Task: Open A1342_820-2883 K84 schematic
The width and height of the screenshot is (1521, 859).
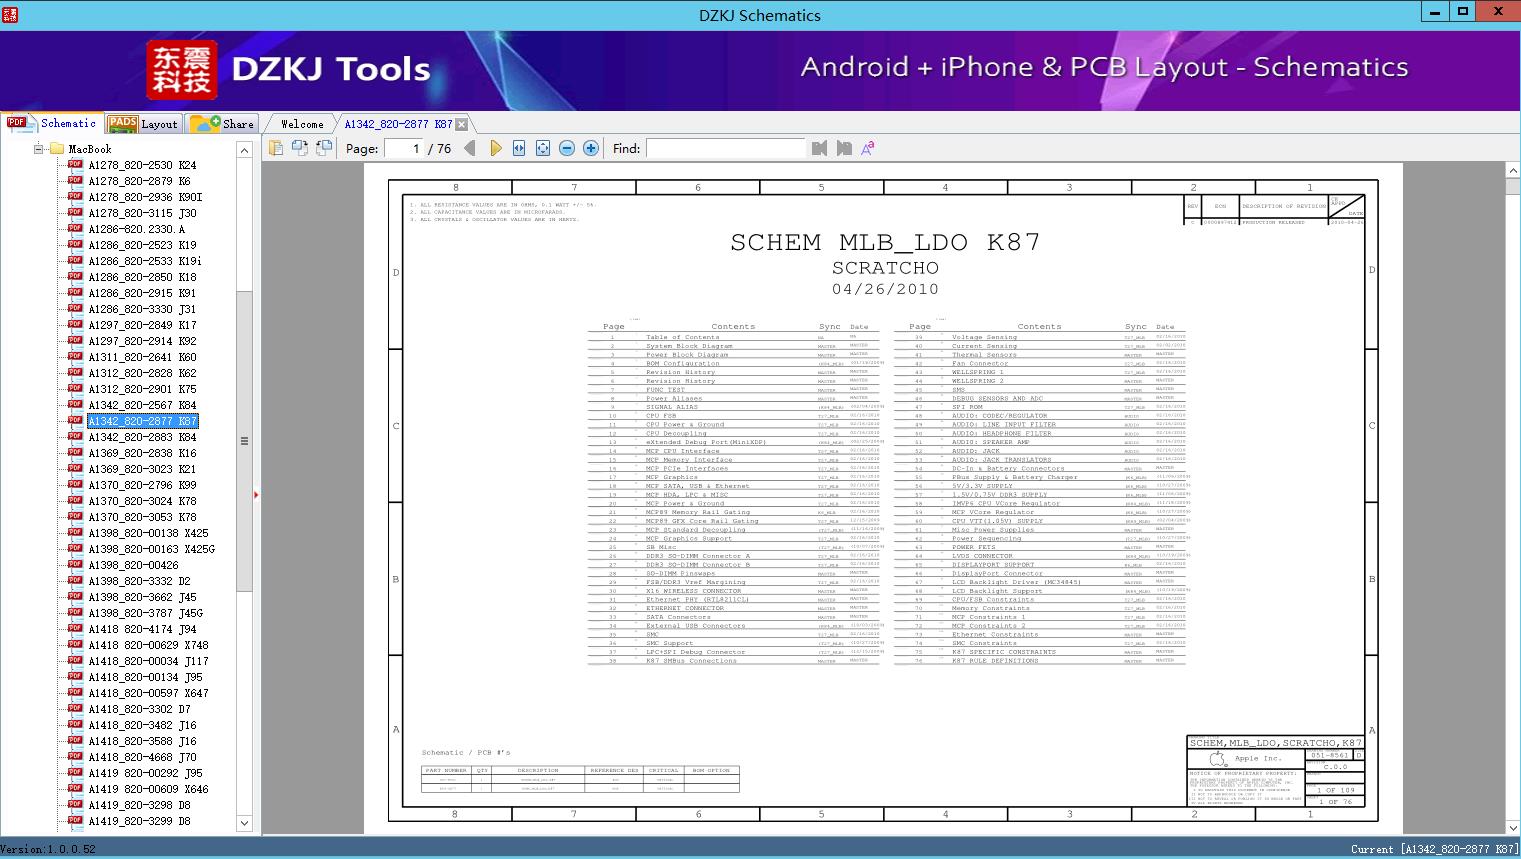Action: [142, 437]
